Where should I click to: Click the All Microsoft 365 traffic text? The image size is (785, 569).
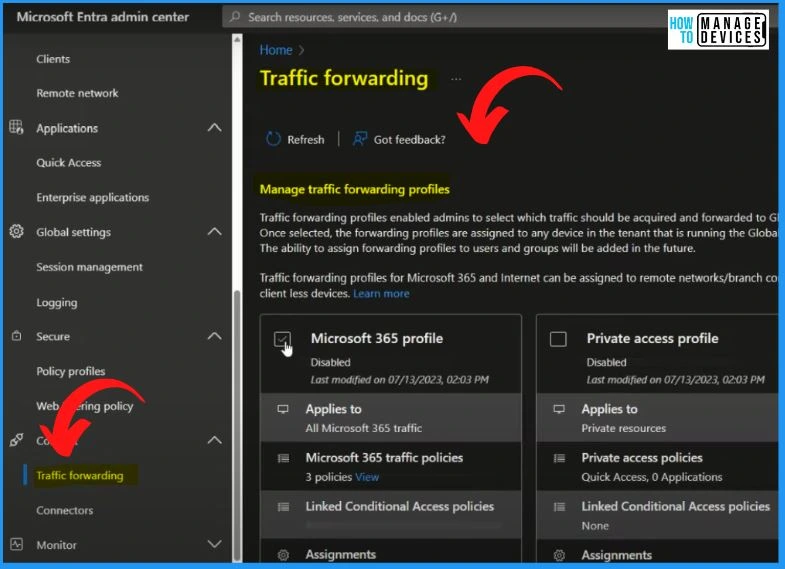(x=363, y=428)
